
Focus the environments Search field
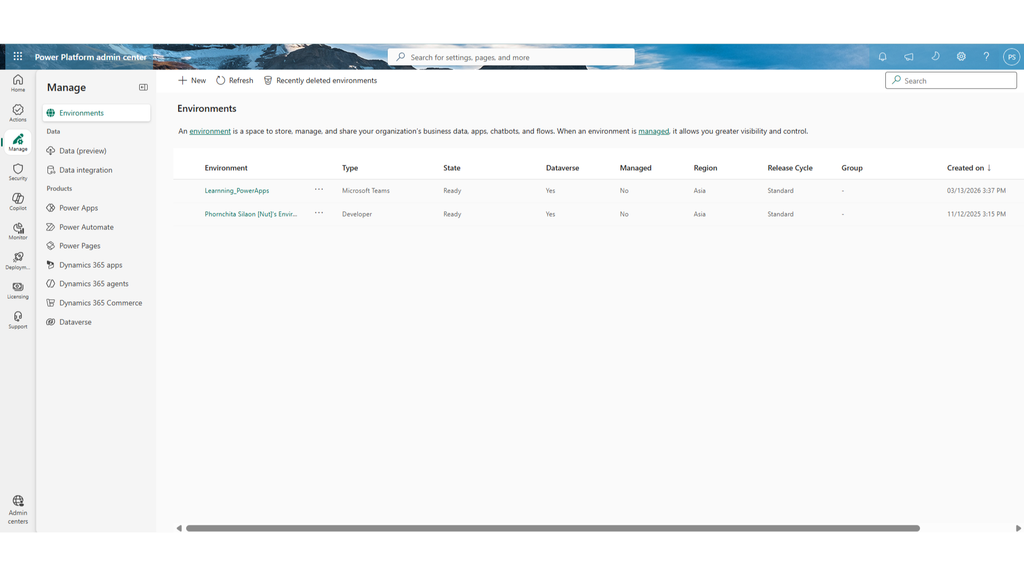pos(951,80)
